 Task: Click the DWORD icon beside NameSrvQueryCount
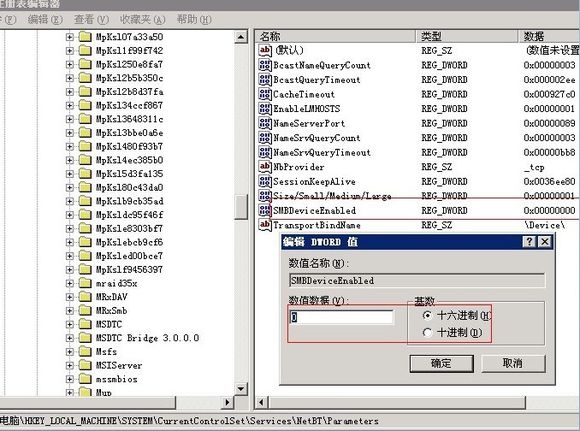265,138
